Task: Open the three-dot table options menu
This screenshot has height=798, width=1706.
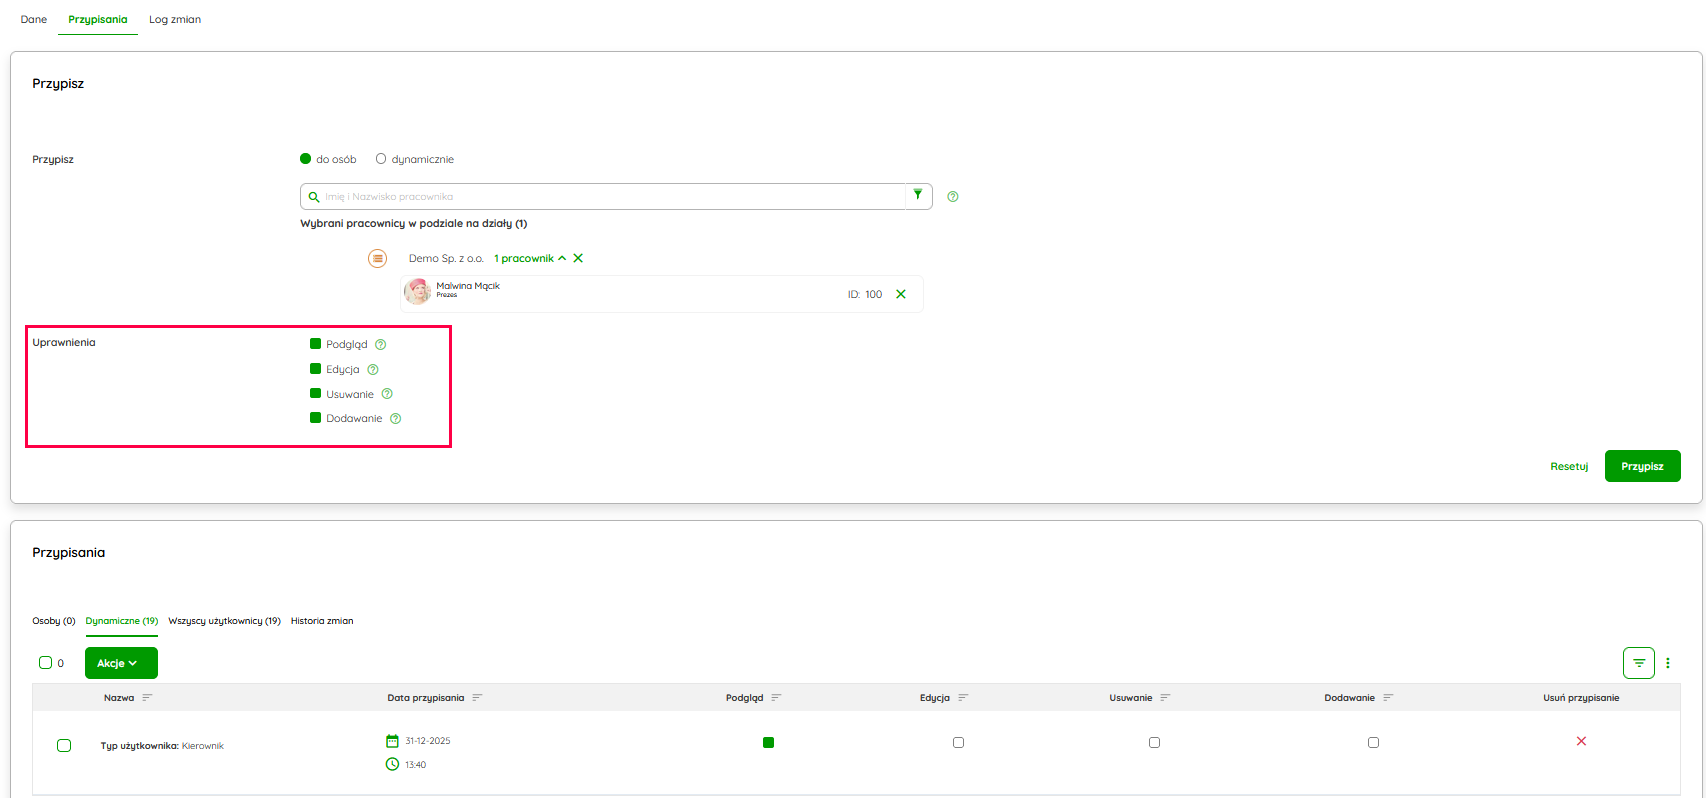Action: 1667,663
